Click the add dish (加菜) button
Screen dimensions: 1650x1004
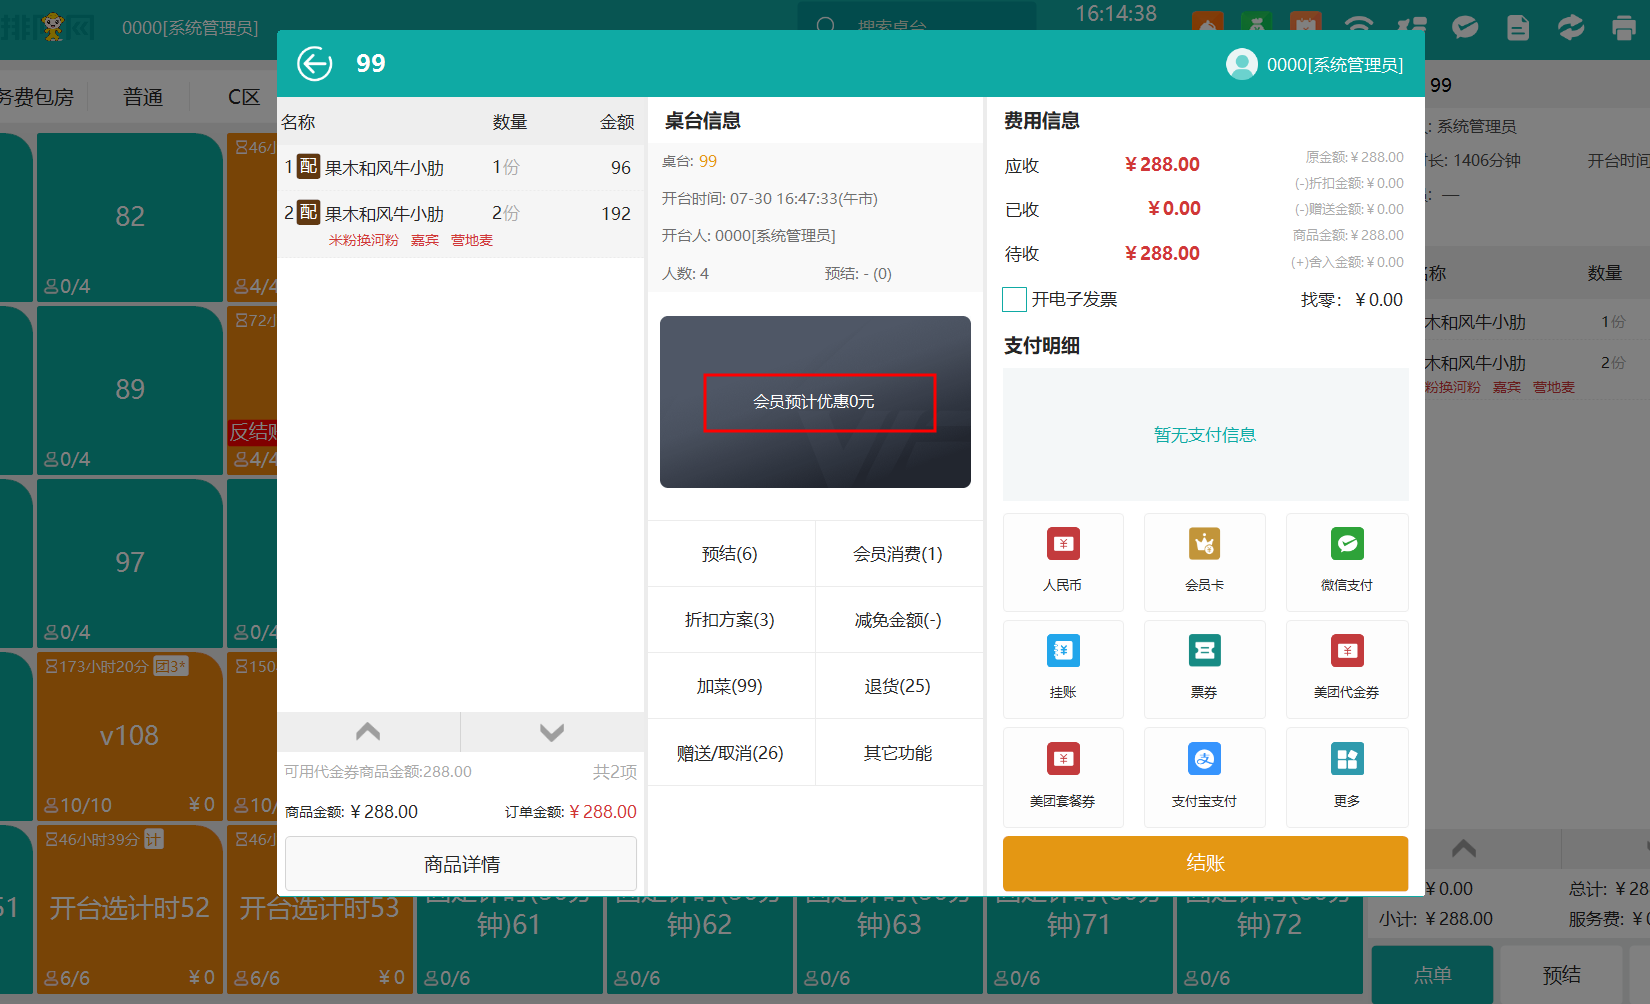(x=730, y=686)
